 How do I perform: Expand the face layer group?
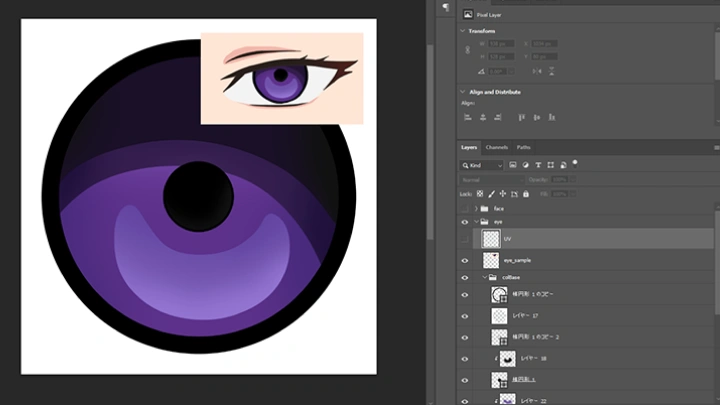pyautogui.click(x=476, y=208)
